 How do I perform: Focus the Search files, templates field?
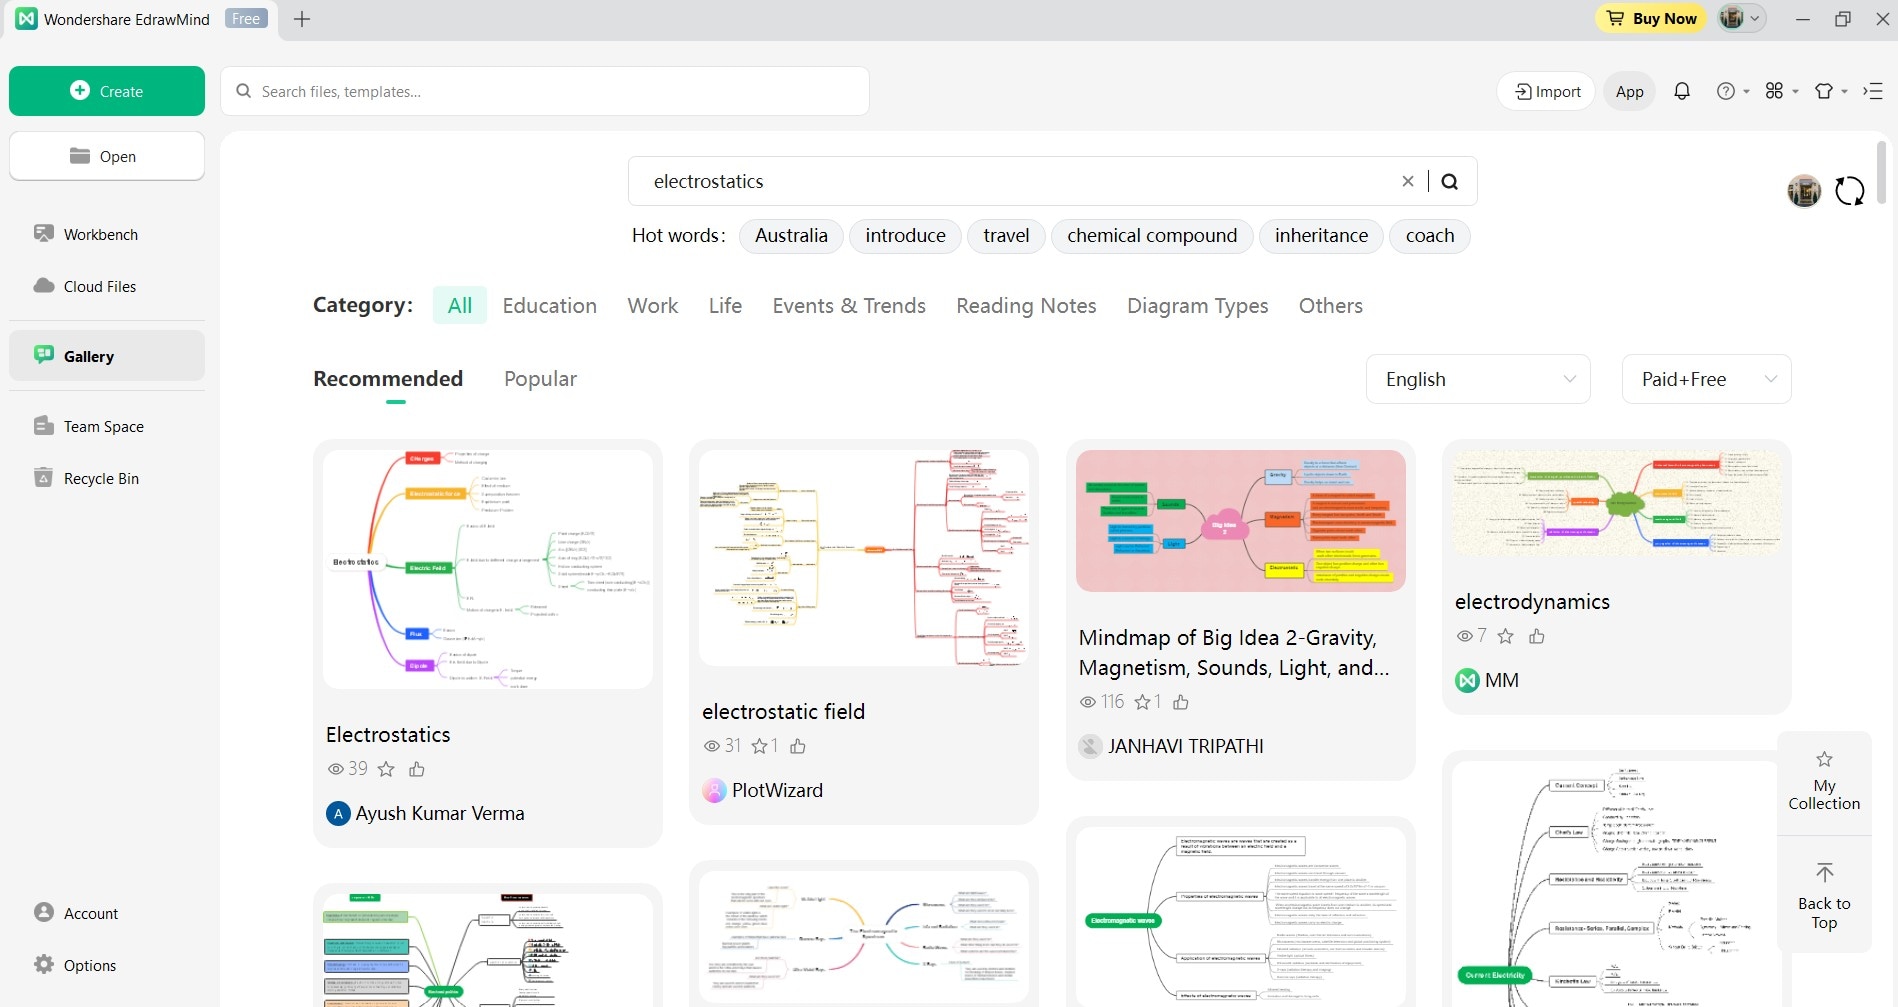click(x=545, y=91)
